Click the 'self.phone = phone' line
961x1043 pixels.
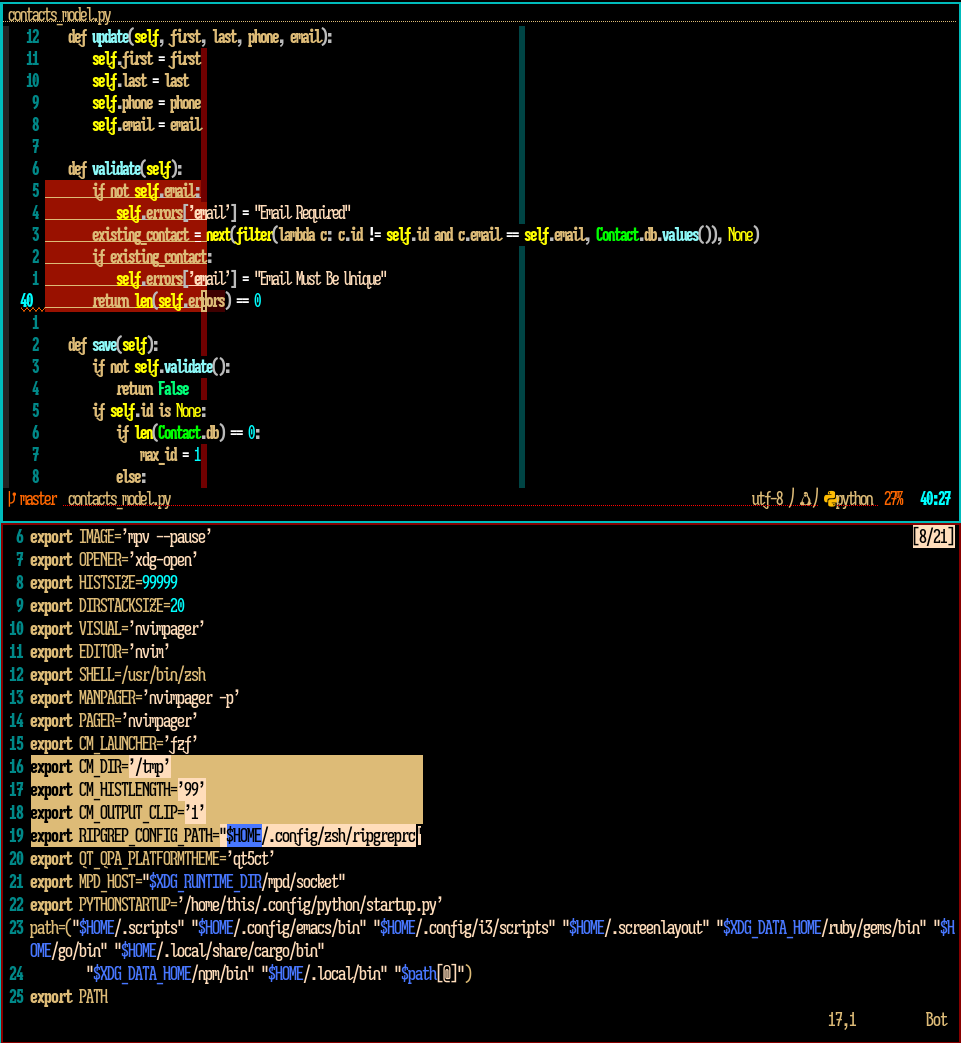coord(147,103)
